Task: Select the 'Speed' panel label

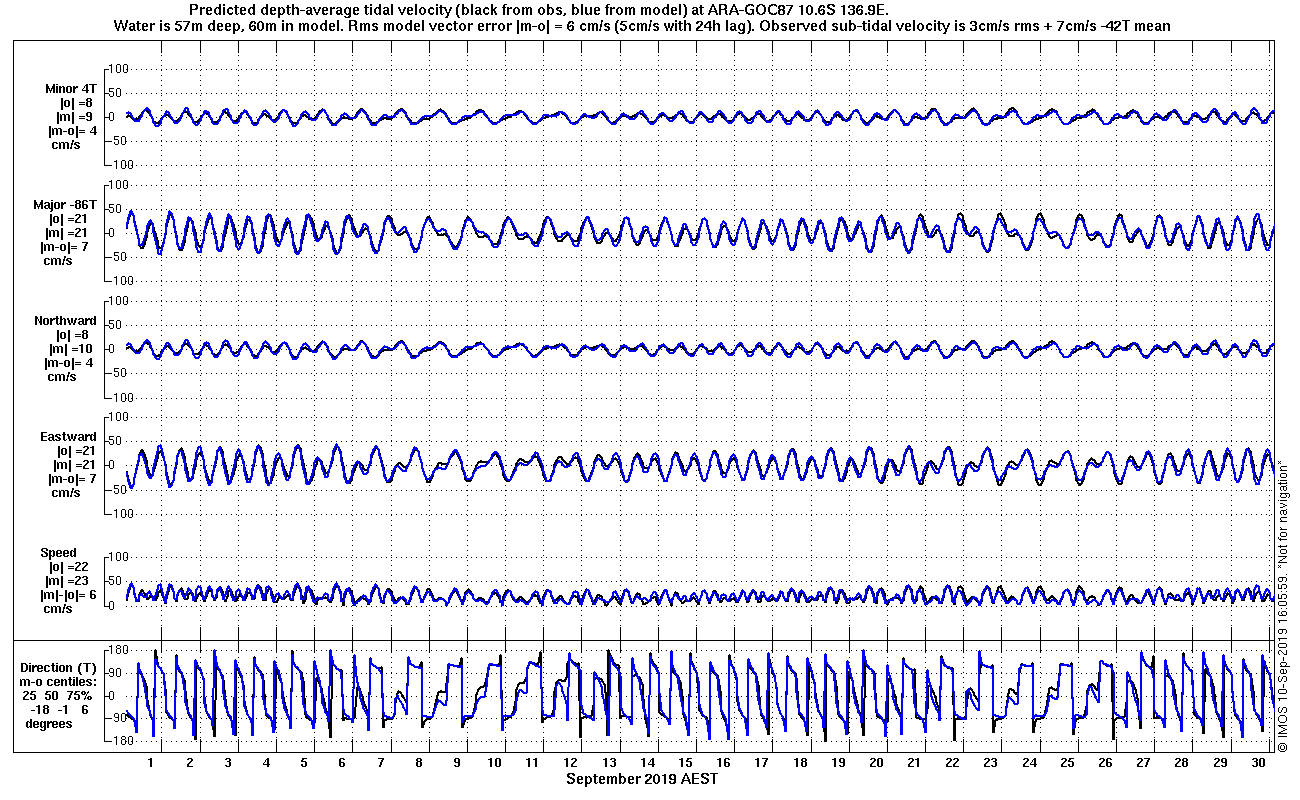Action: (x=58, y=553)
